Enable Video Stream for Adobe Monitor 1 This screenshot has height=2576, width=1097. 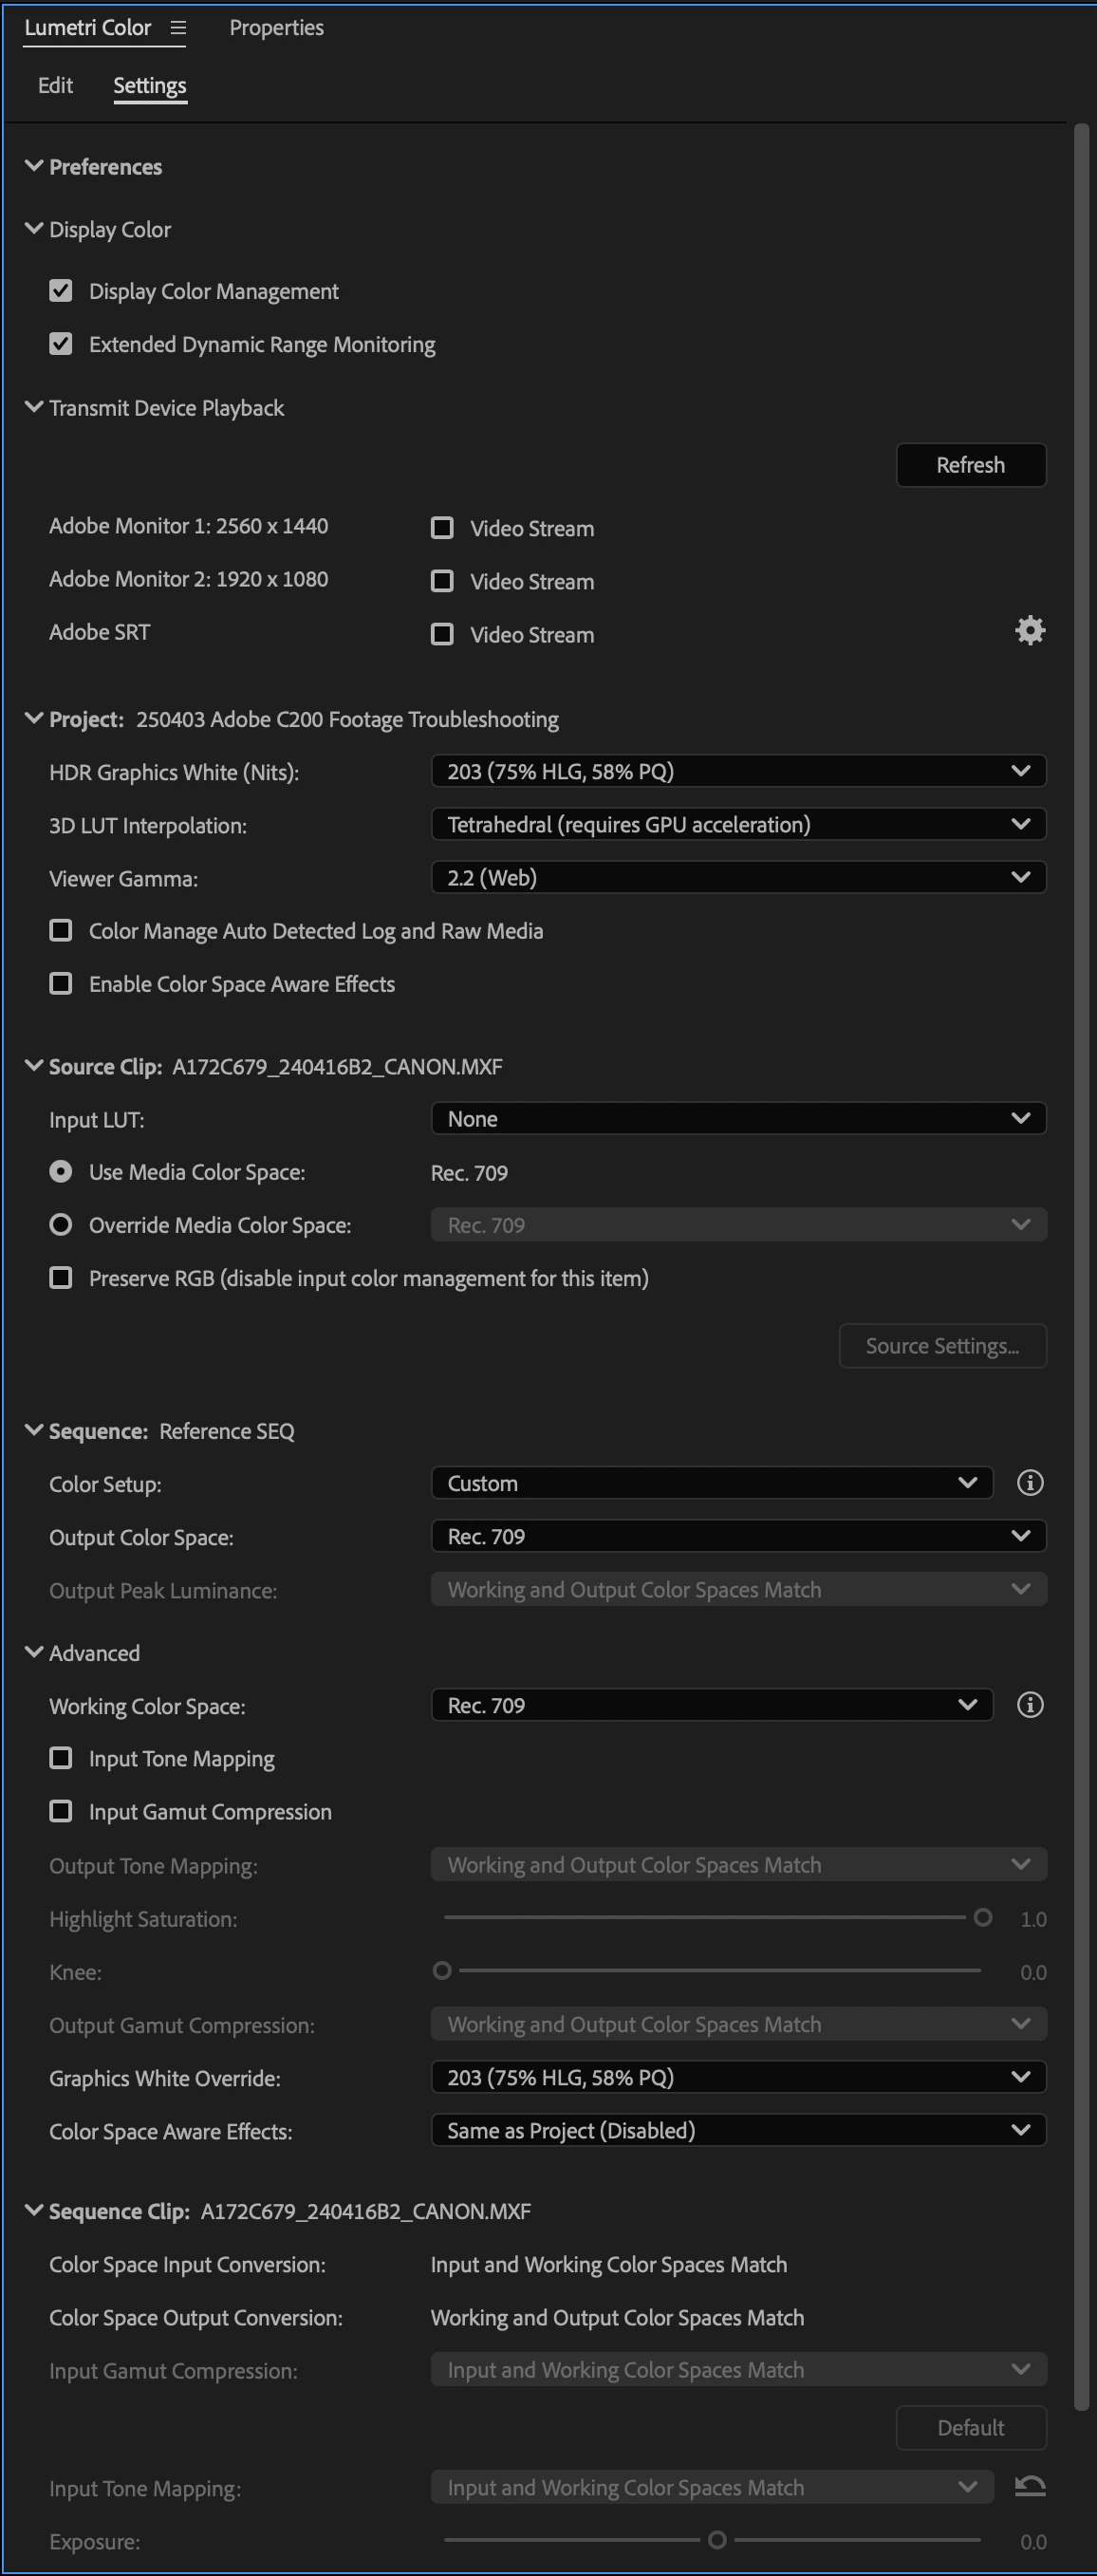coord(442,527)
